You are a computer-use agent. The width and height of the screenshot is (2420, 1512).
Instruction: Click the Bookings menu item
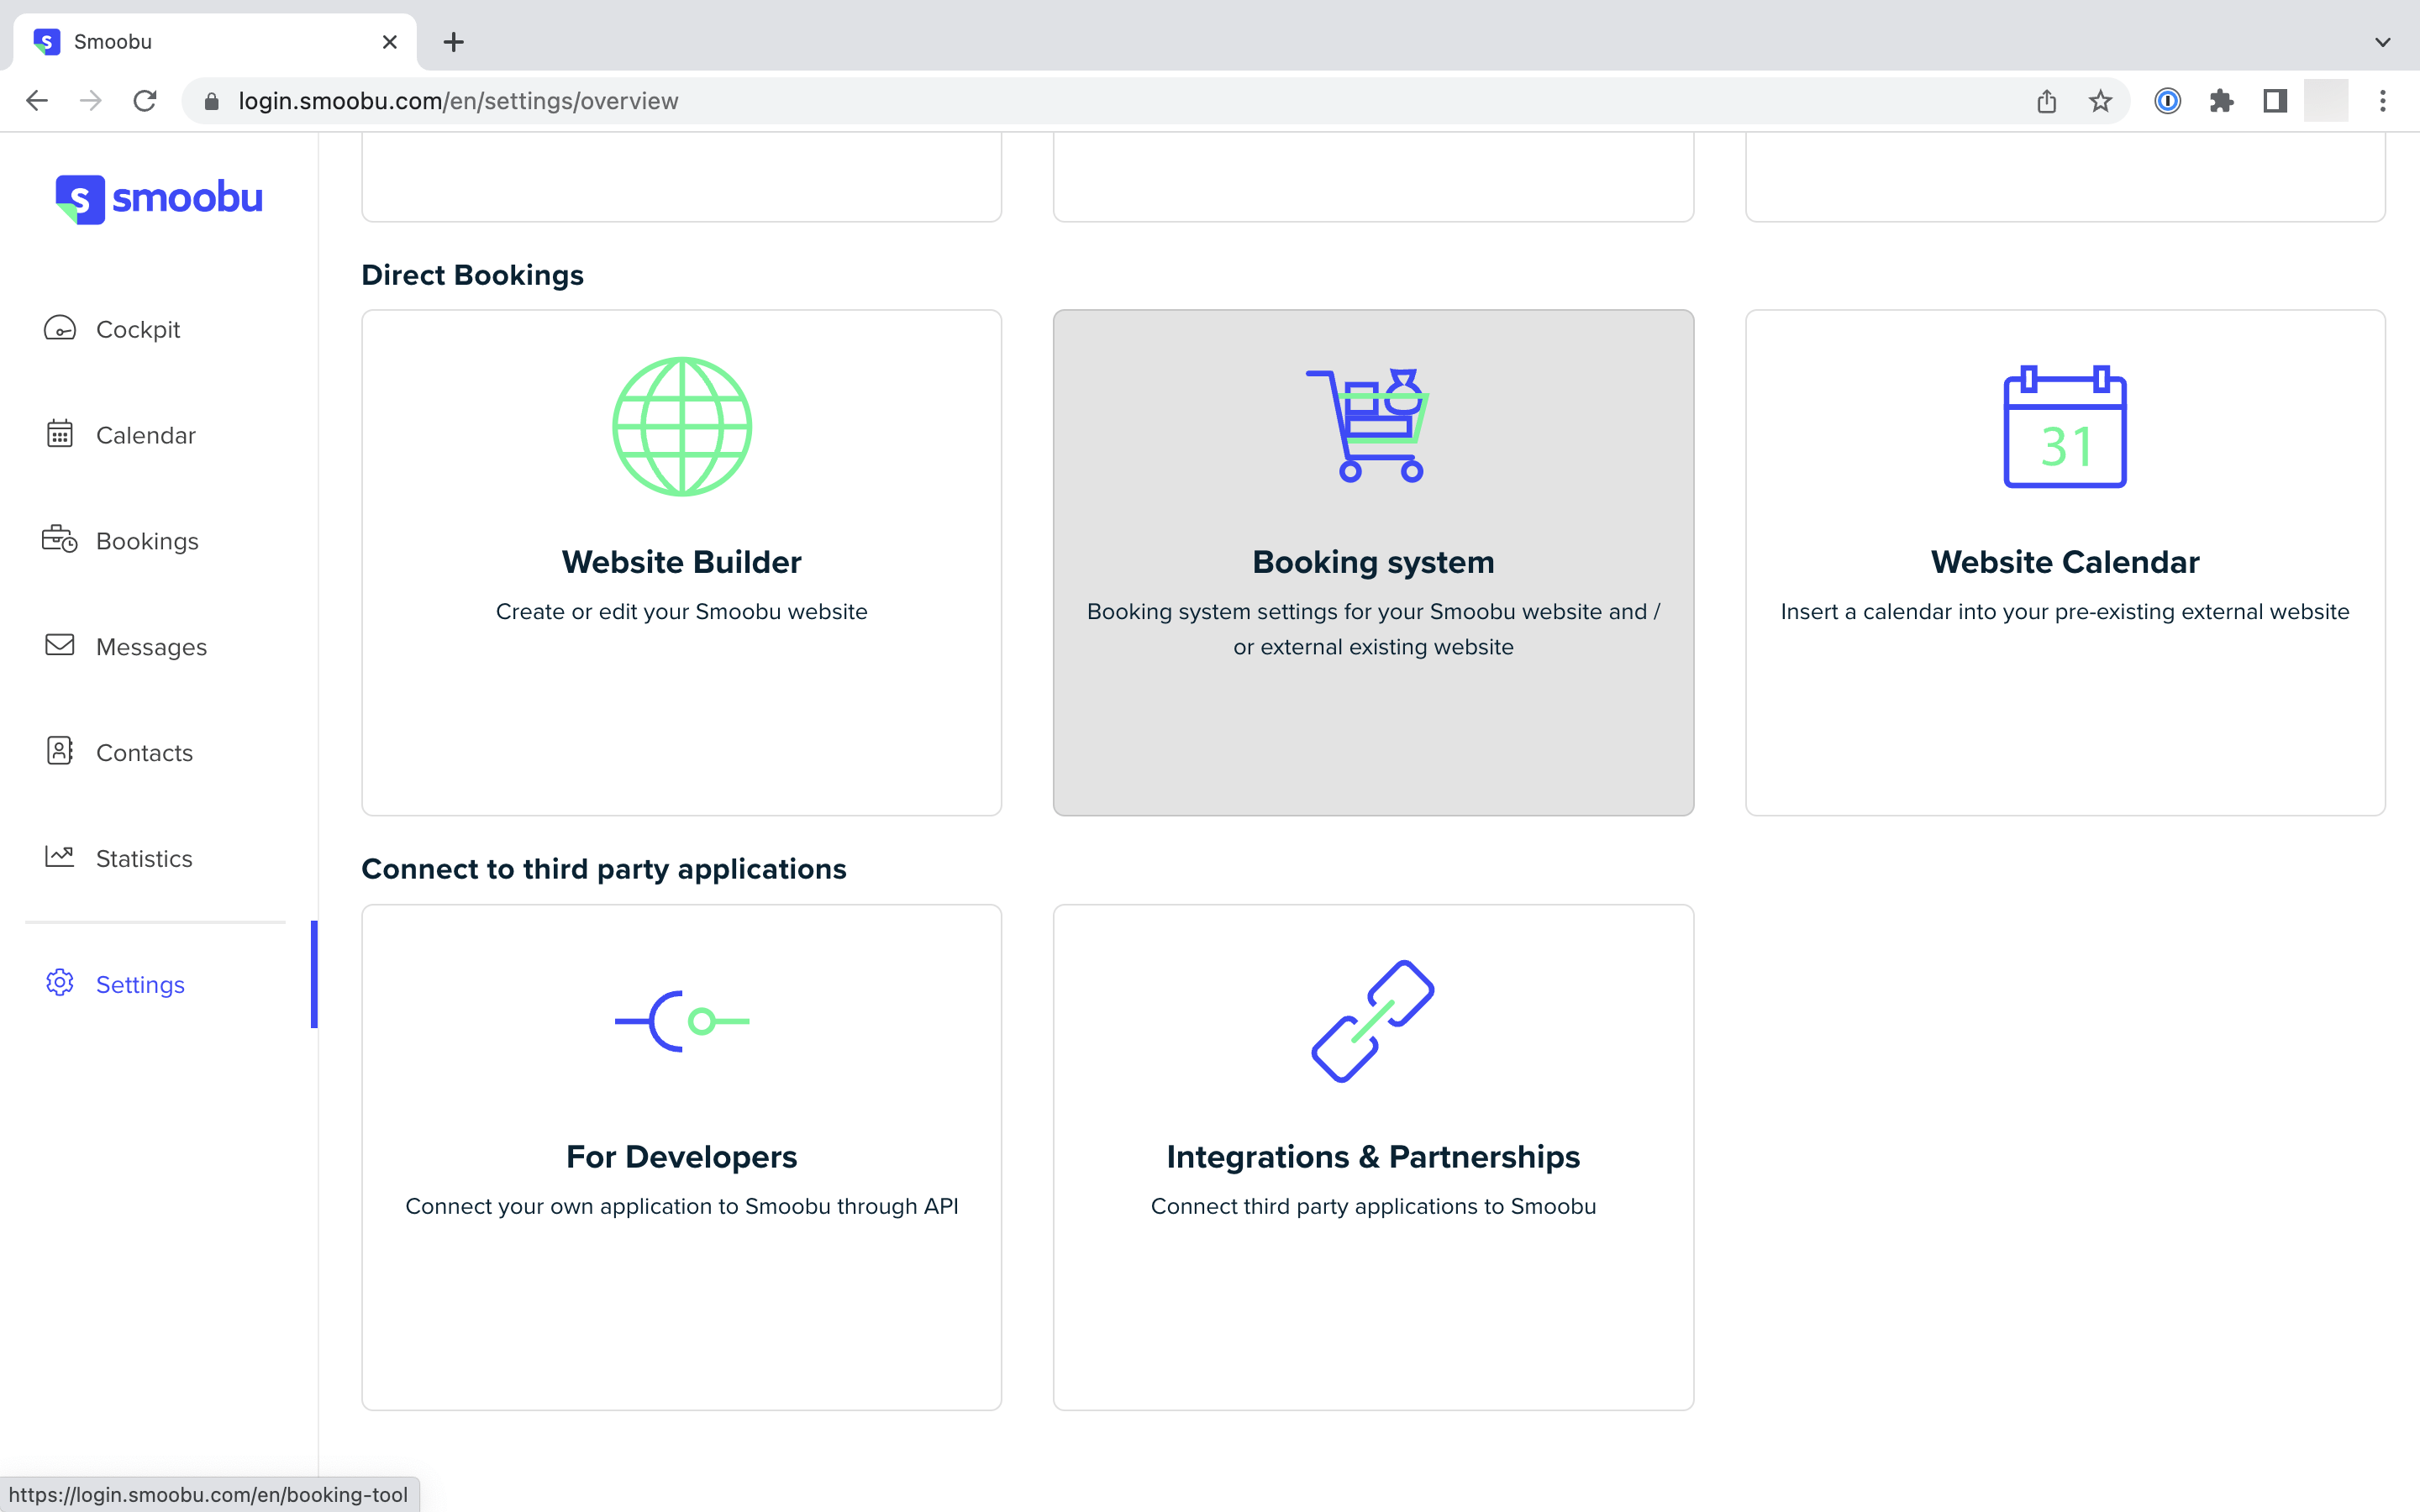(148, 540)
